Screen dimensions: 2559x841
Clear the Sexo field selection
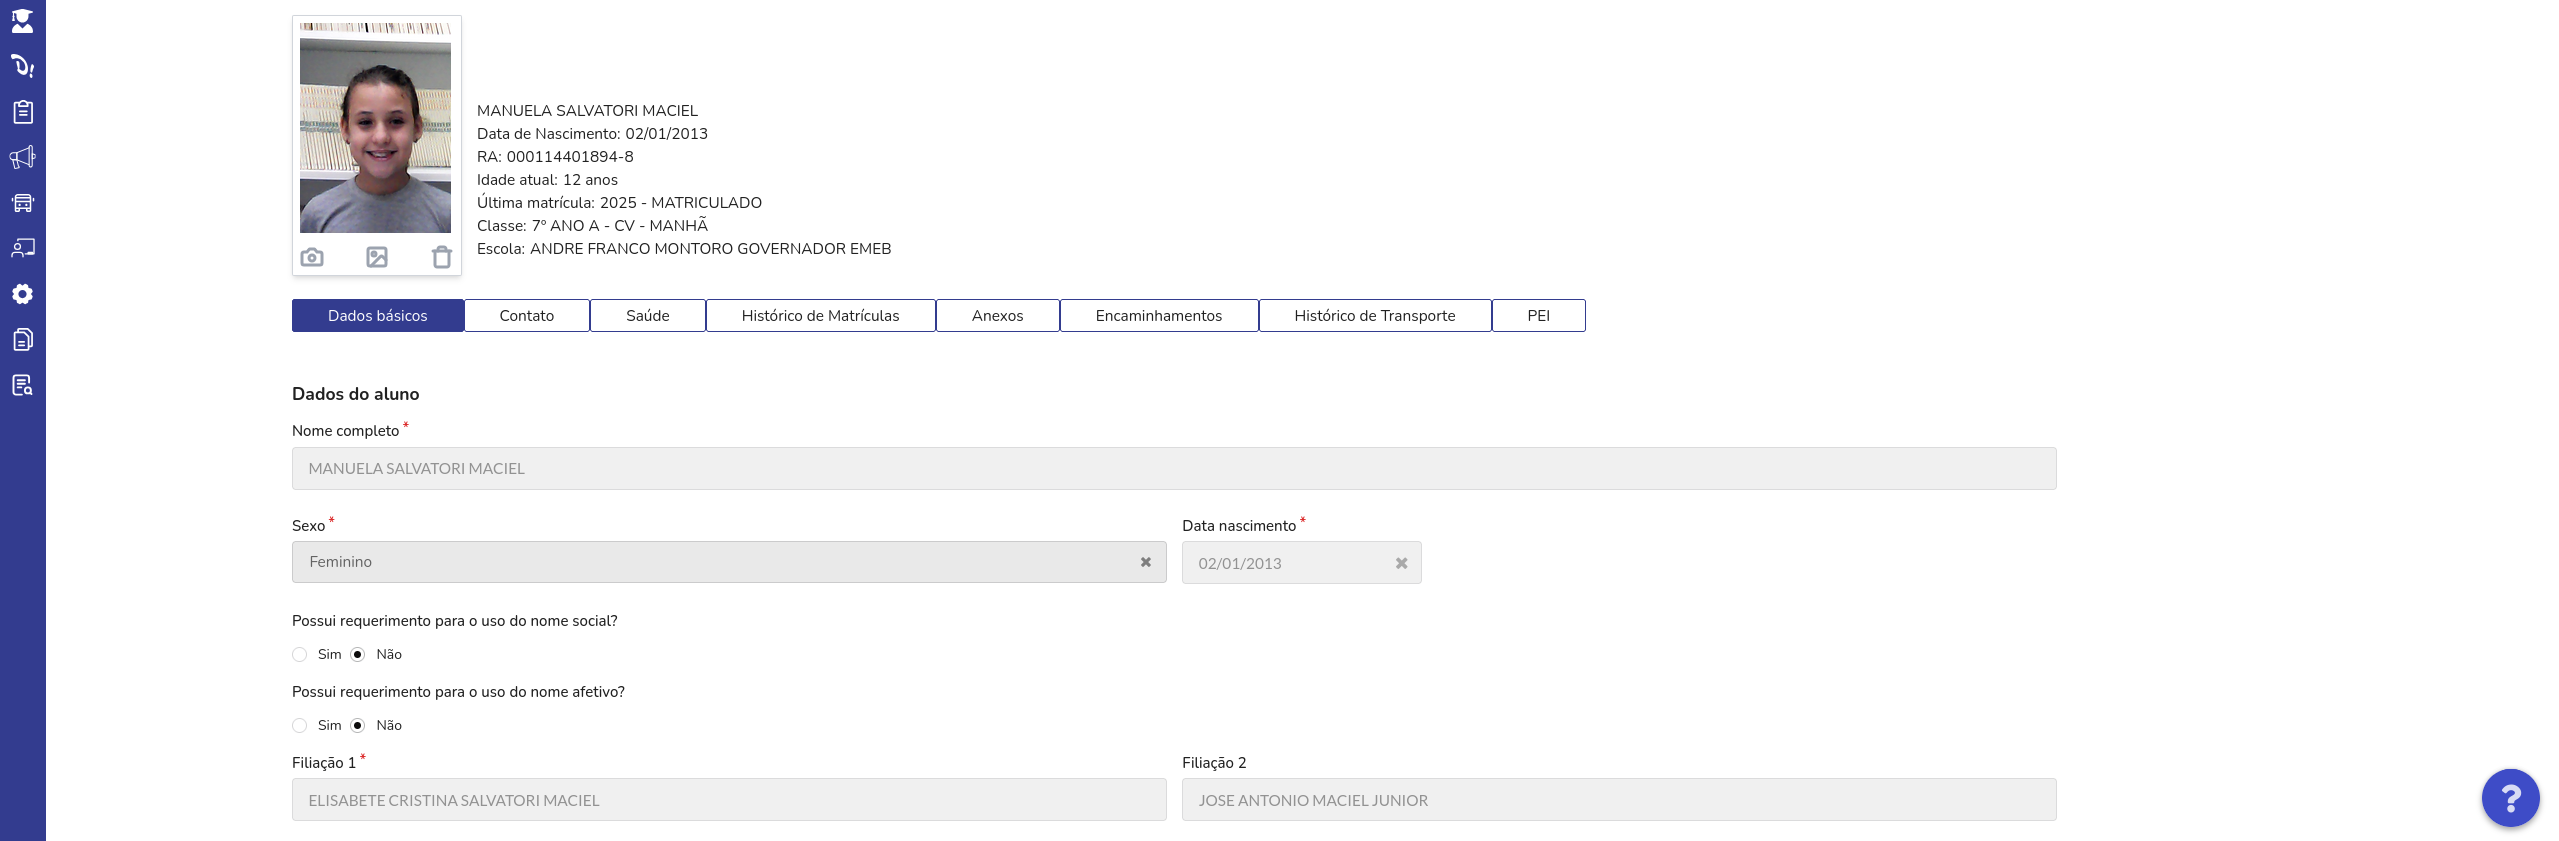click(x=1146, y=562)
